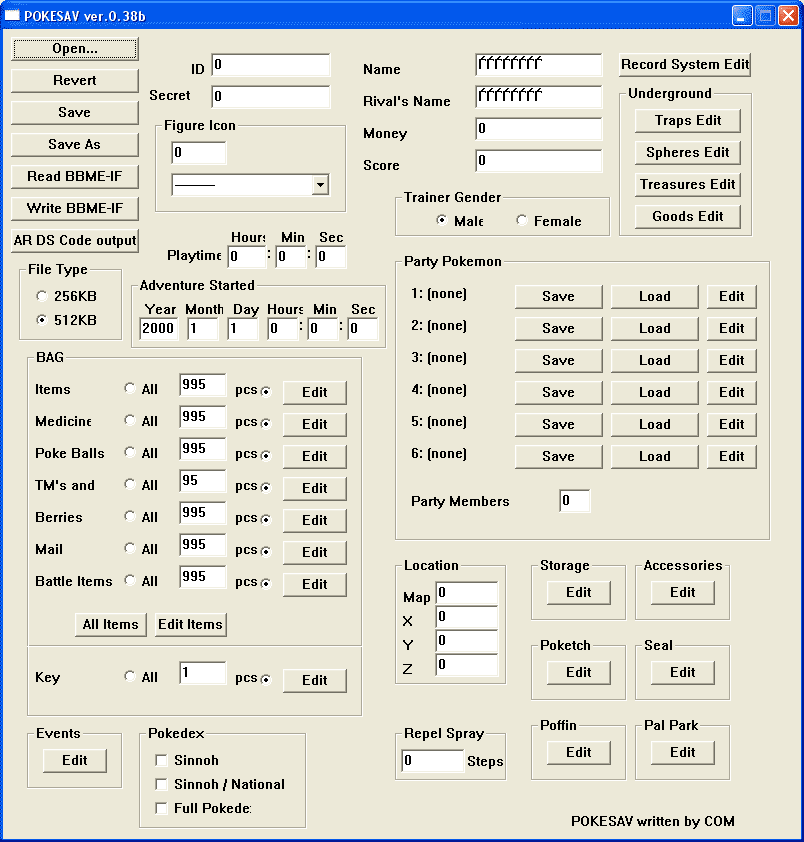The height and width of the screenshot is (842, 804).
Task: Open the Pal Park Edit button
Action: click(683, 753)
